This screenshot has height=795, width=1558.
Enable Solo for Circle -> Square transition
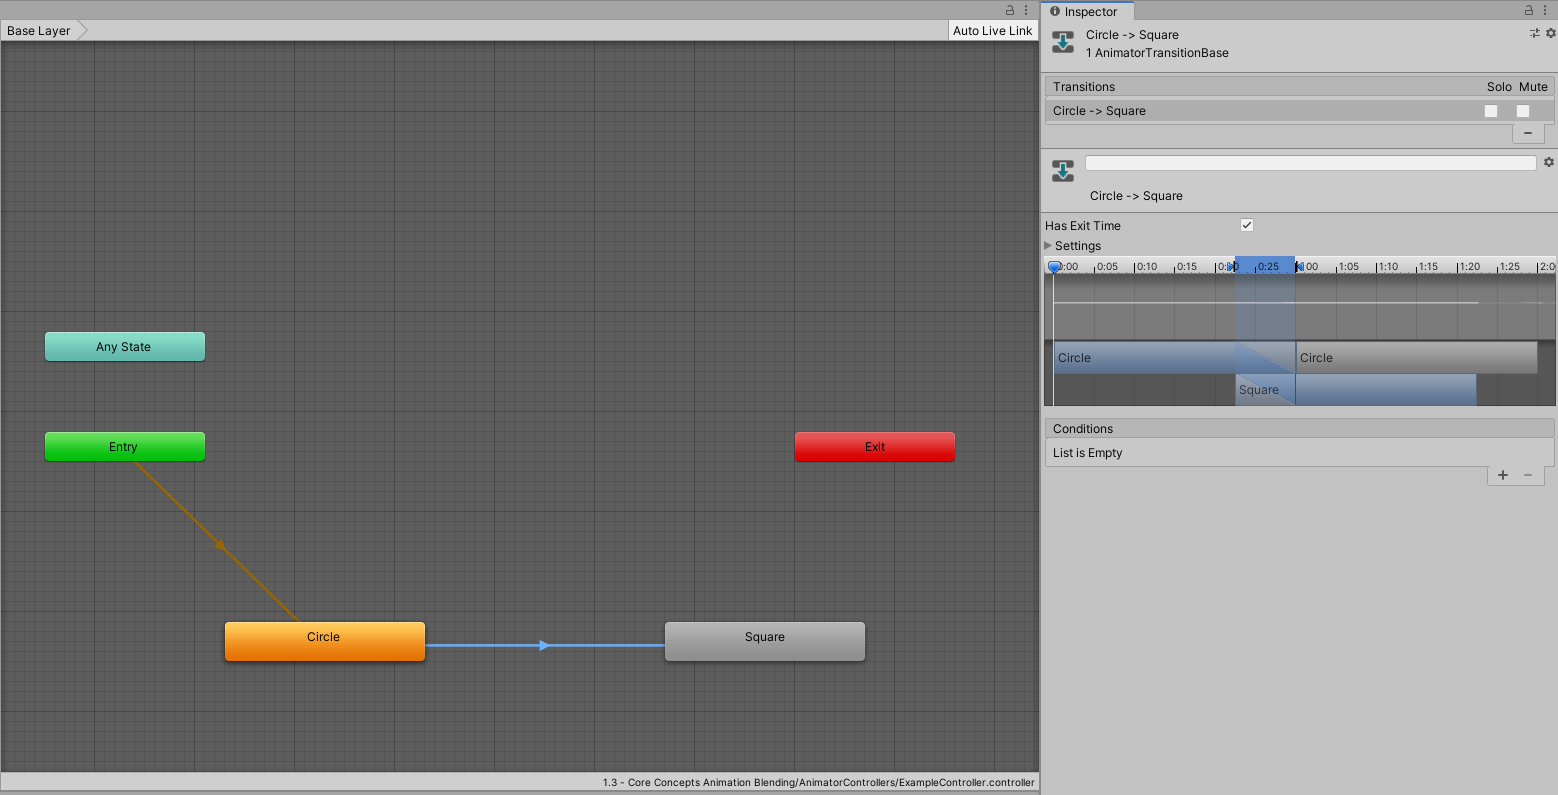1491,111
